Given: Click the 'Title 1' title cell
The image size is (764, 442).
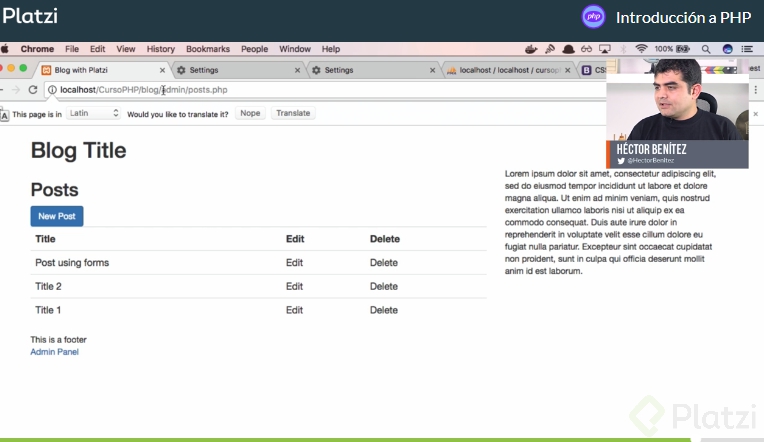Looking at the screenshot, I should 48,310.
